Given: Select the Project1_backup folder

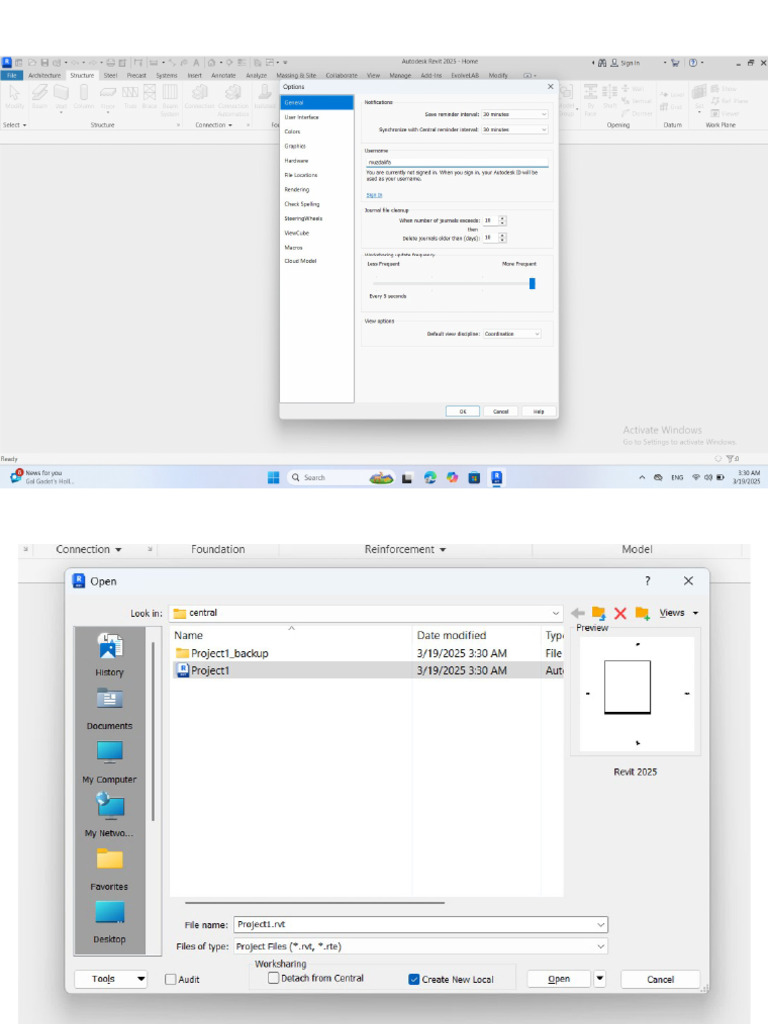Looking at the screenshot, I should pyautogui.click(x=368, y=653).
